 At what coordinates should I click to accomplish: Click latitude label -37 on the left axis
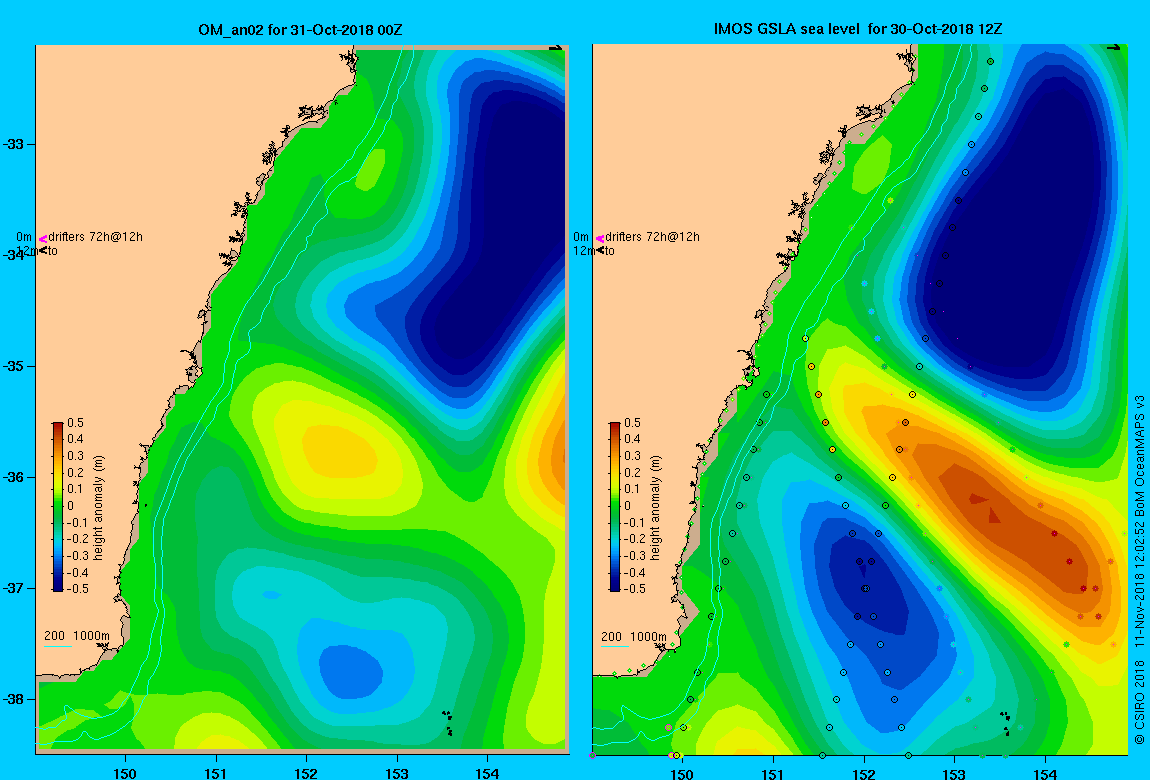pos(14,589)
